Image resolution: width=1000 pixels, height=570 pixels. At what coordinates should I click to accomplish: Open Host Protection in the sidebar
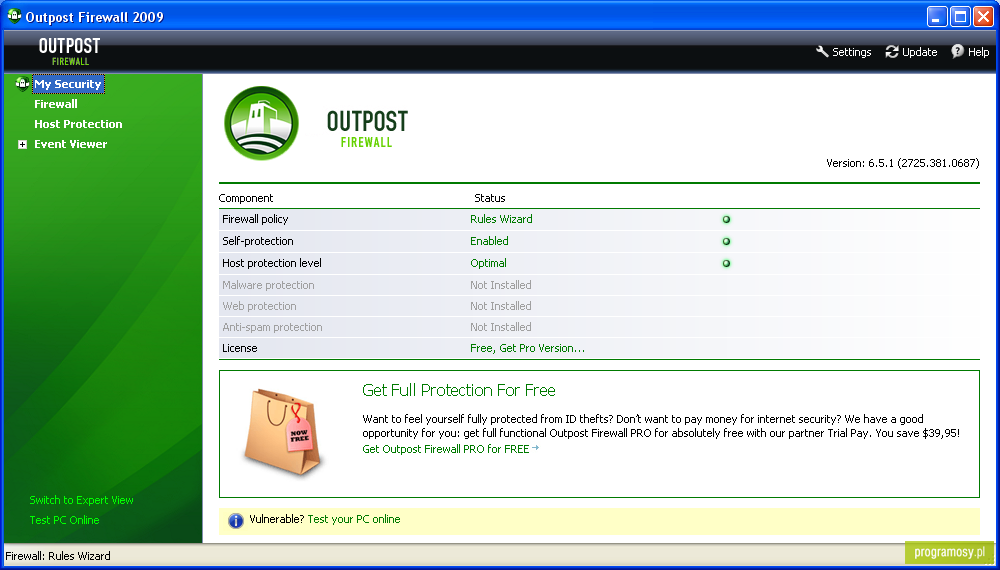pyautogui.click(x=78, y=124)
